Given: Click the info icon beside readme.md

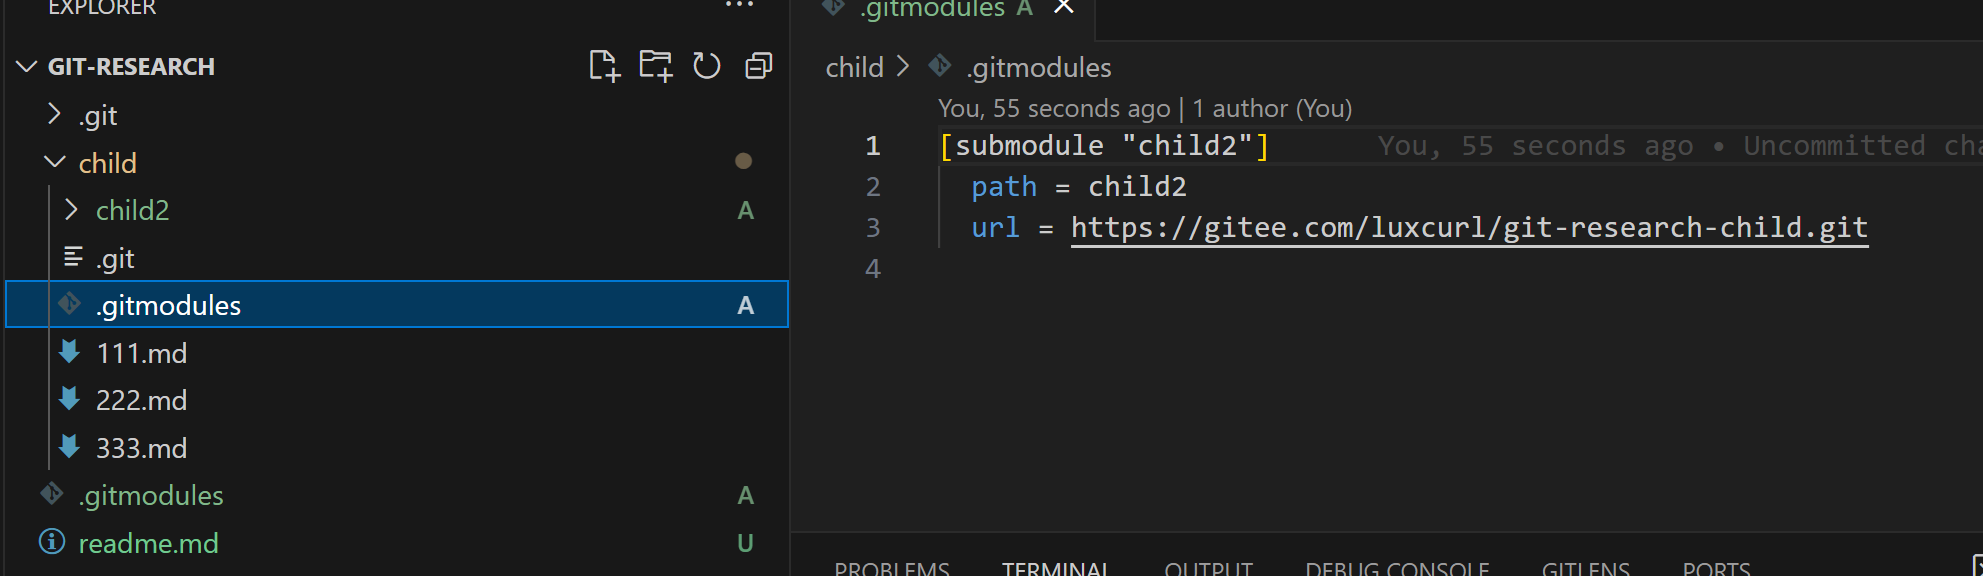Looking at the screenshot, I should [52, 542].
